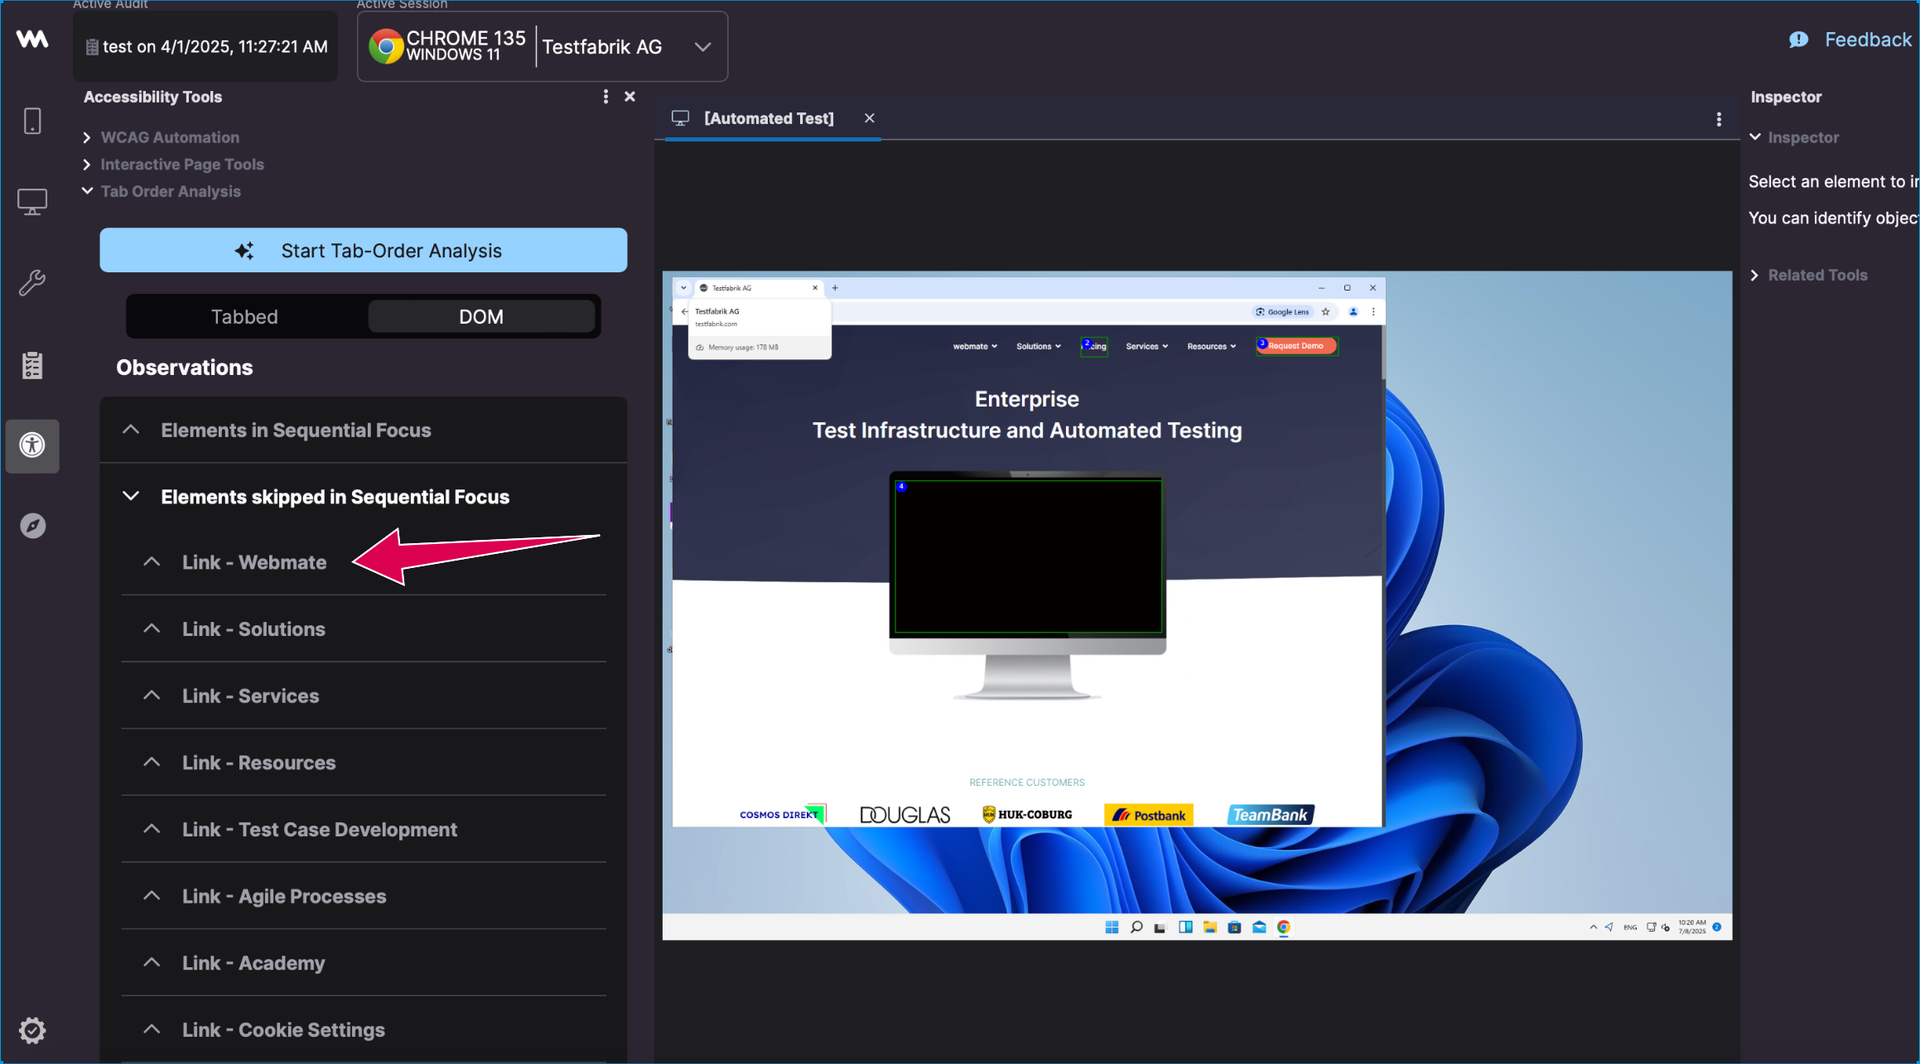Open the webmate menu on the Testfabrik site
Image resolution: width=1920 pixels, height=1064 pixels.
(975, 346)
